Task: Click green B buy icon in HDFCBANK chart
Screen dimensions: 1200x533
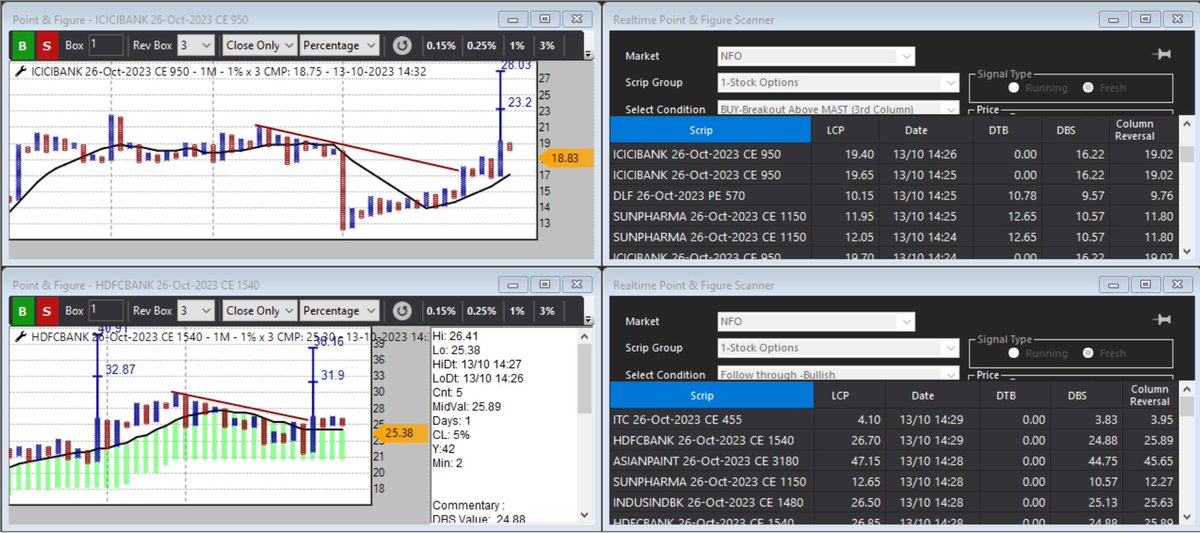Action: coord(21,311)
